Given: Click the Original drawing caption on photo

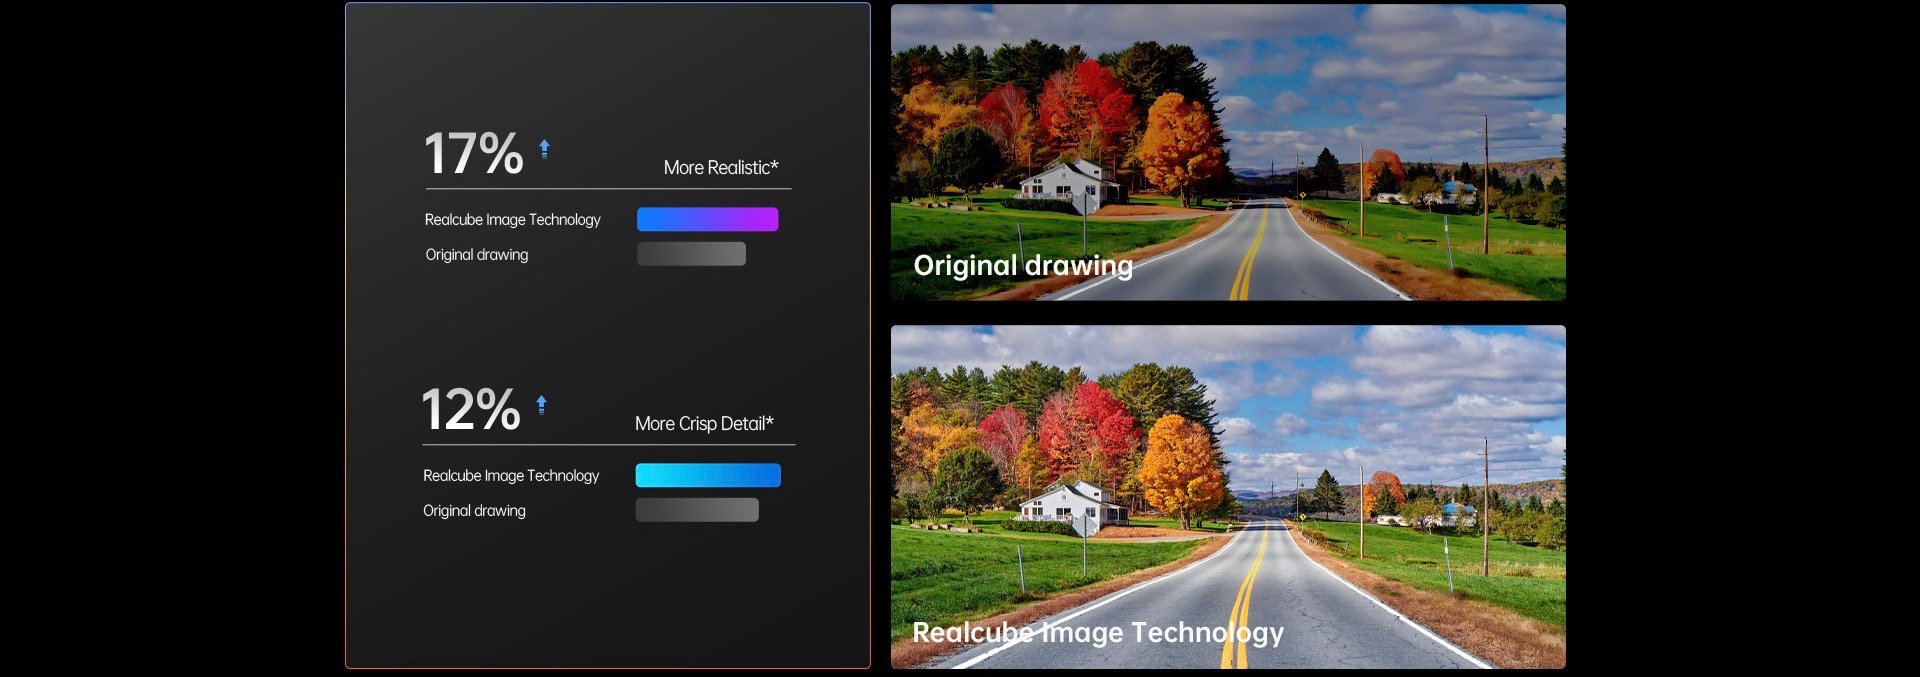Looking at the screenshot, I should (1022, 266).
